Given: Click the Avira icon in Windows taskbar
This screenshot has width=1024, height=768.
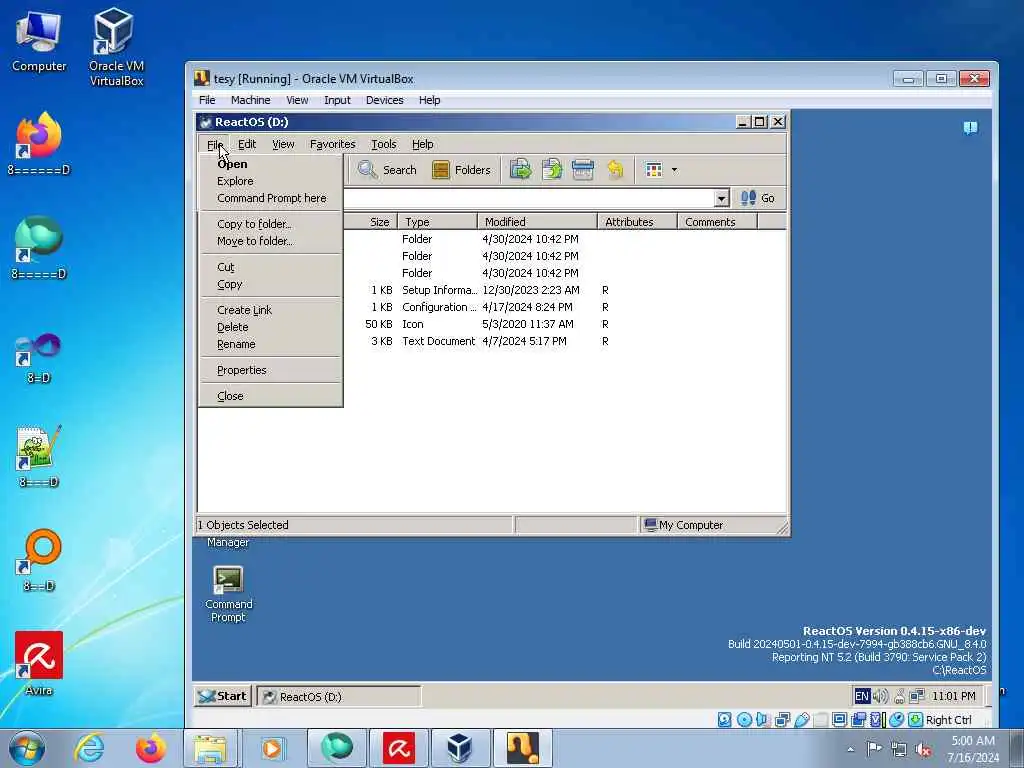Looking at the screenshot, I should point(398,748).
